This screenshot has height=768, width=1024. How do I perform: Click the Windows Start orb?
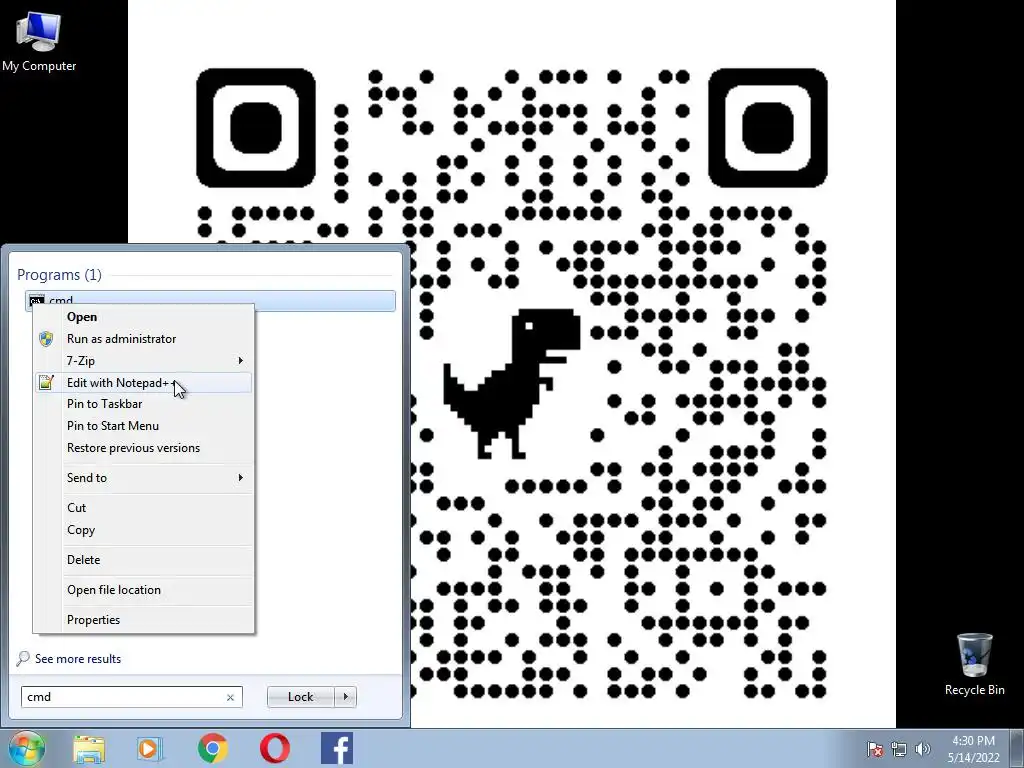(27, 748)
